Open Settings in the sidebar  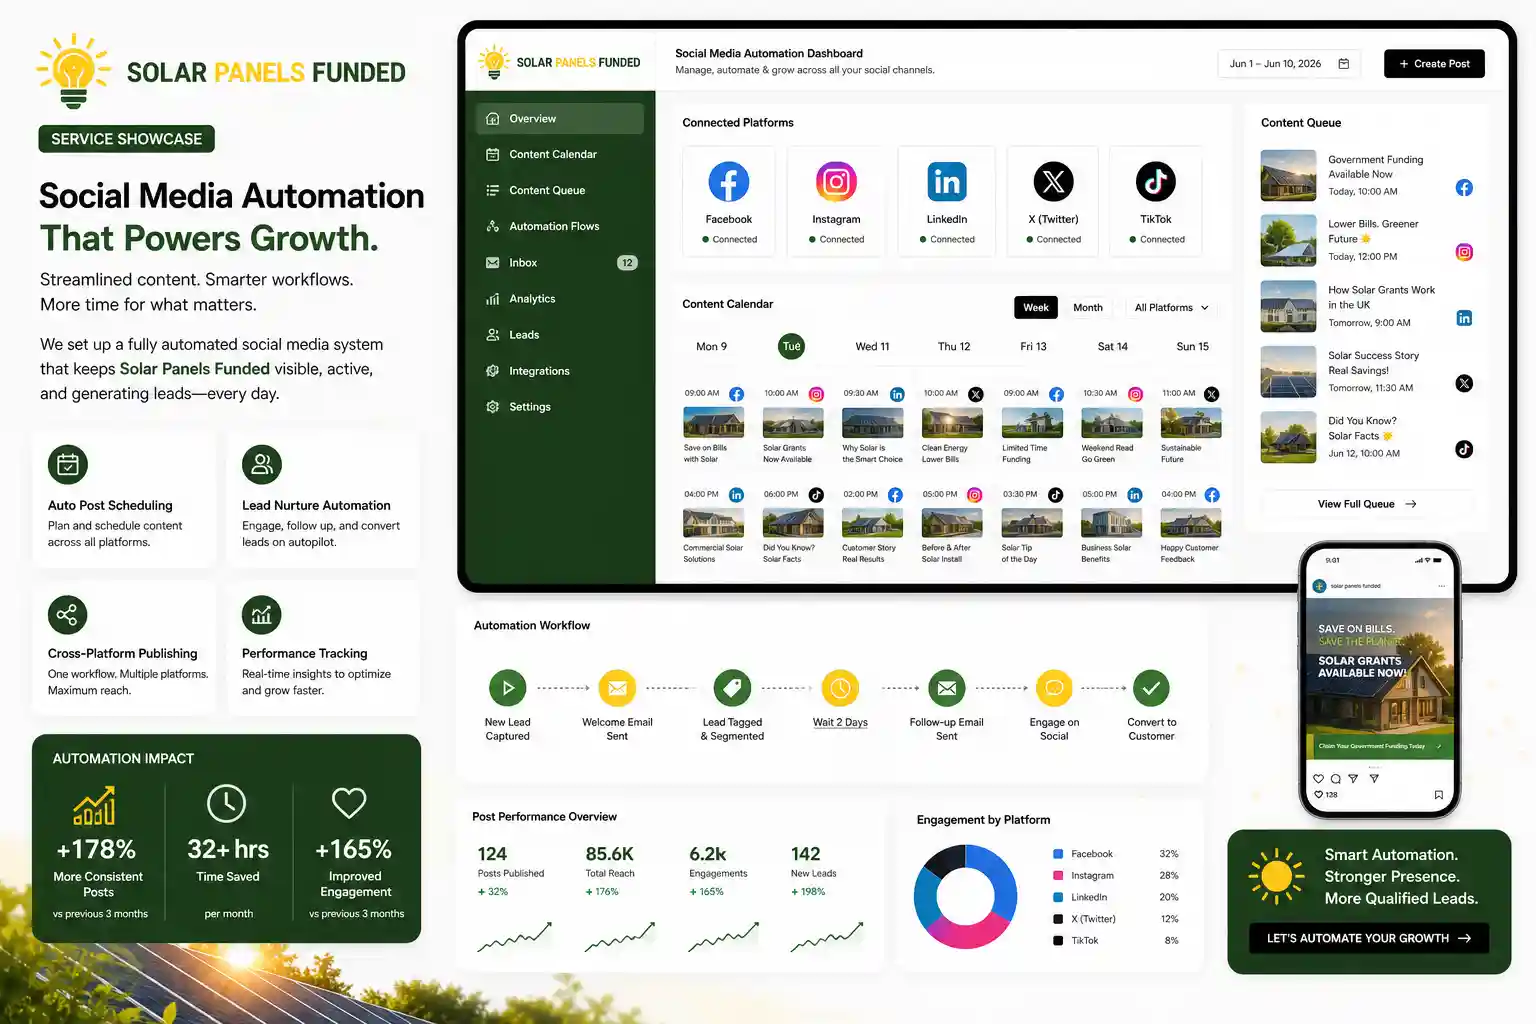560,407
